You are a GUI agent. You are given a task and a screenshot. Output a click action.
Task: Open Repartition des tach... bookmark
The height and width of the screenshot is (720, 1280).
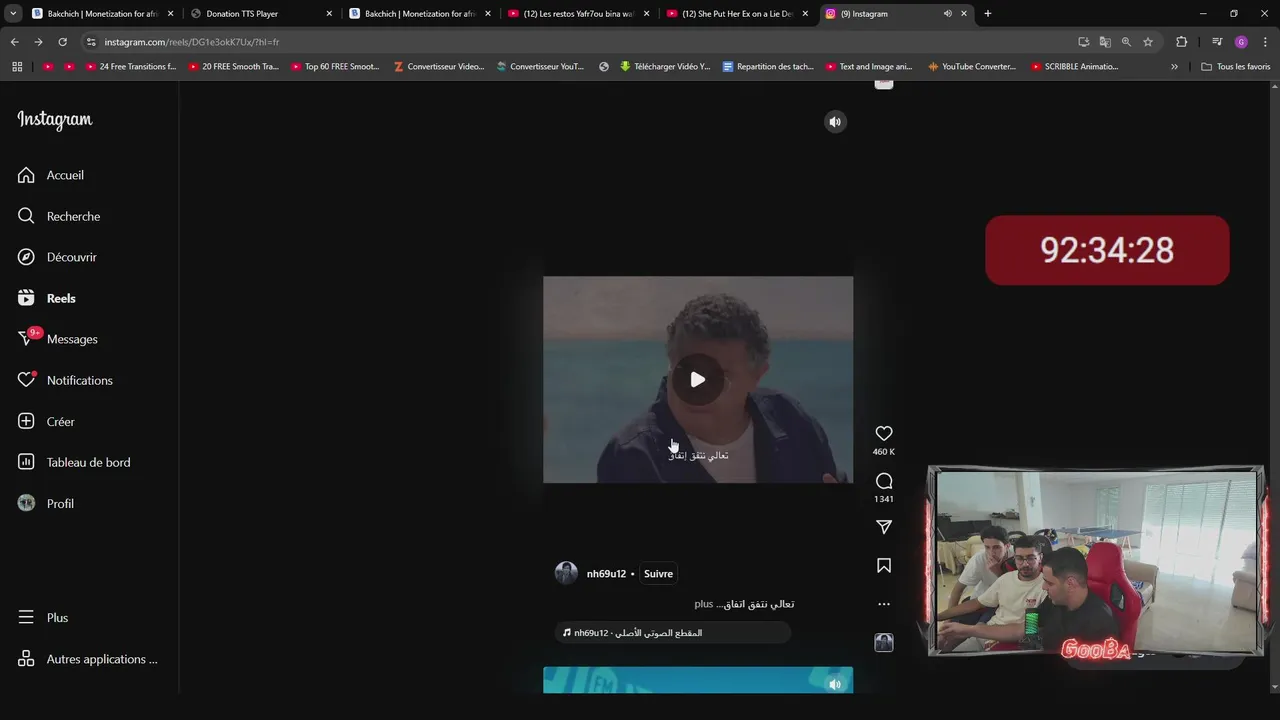[768, 67]
